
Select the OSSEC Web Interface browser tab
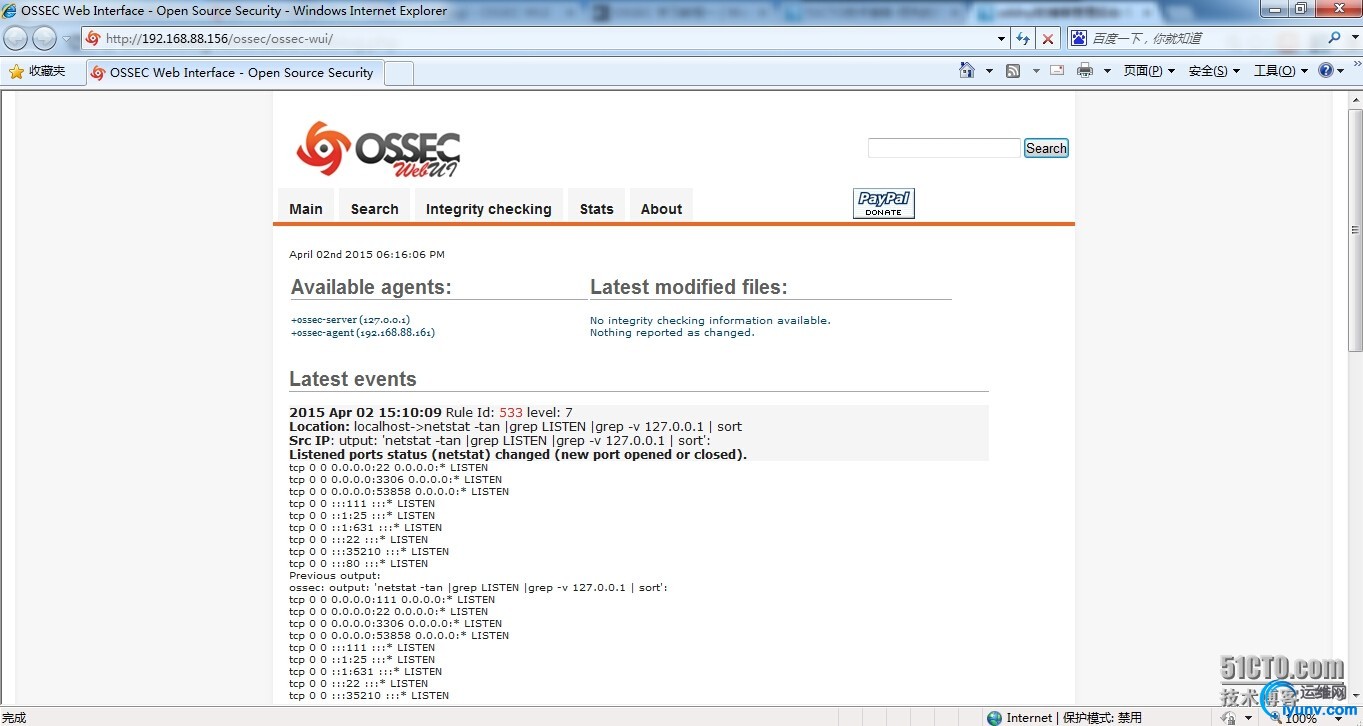(233, 73)
